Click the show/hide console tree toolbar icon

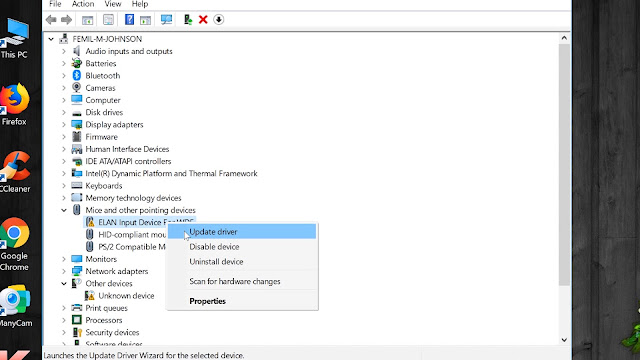click(87, 20)
